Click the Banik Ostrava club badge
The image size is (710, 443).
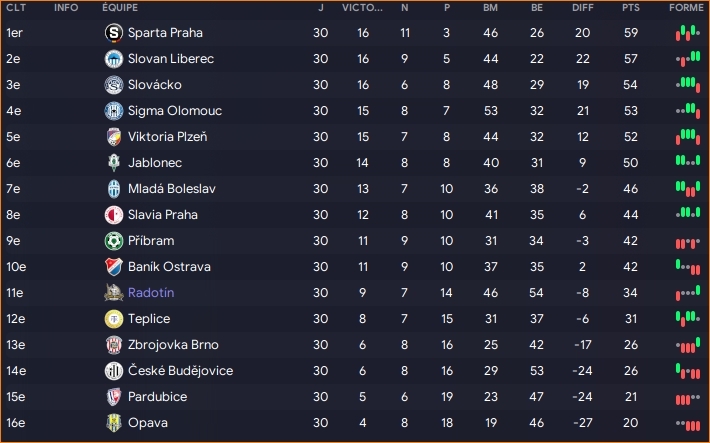113,267
